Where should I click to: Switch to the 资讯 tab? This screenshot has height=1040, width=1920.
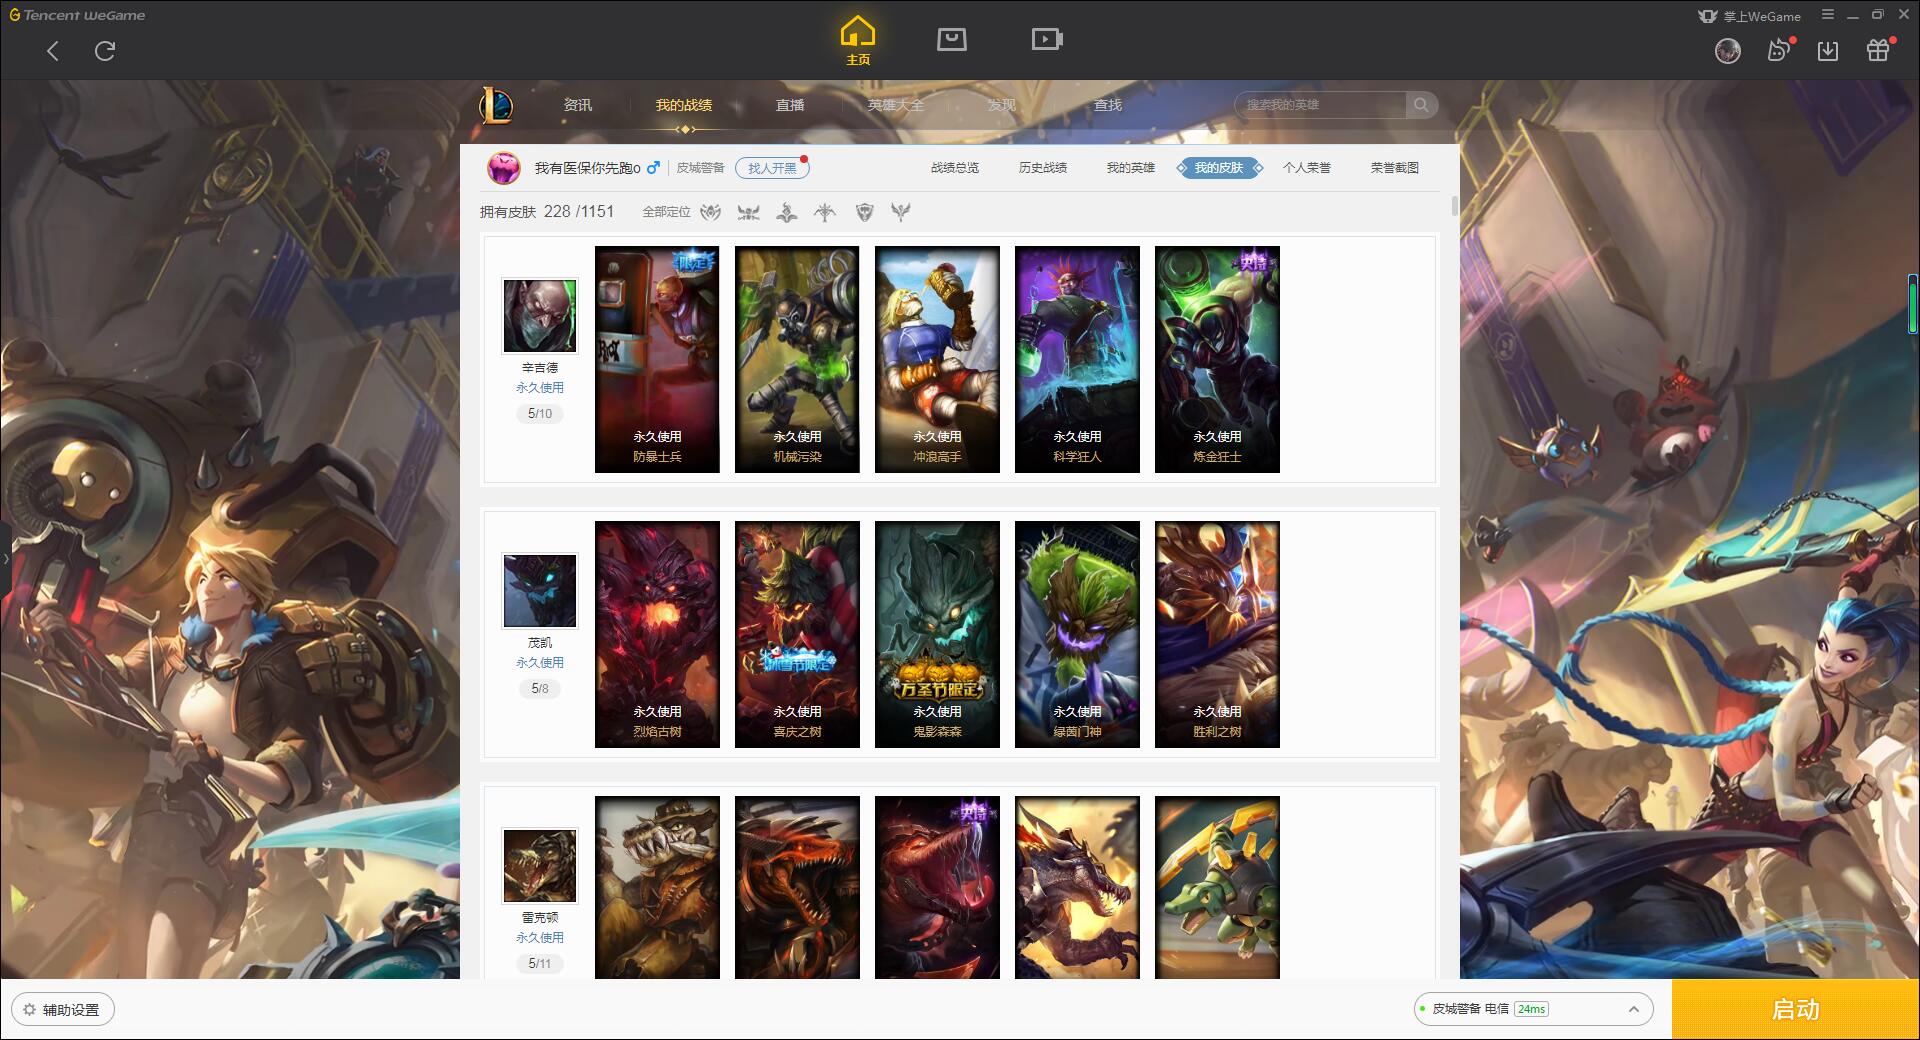[x=578, y=105]
